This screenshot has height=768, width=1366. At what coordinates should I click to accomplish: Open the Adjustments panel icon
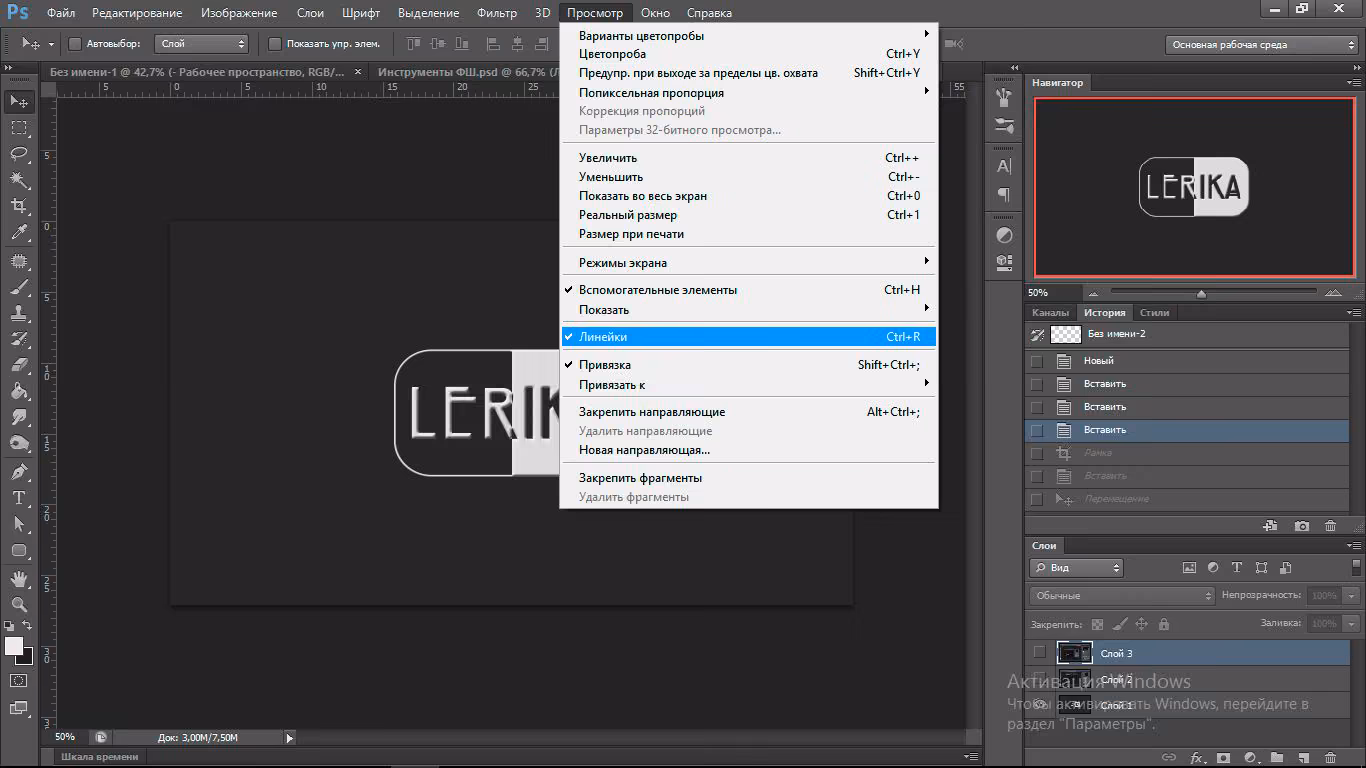click(1005, 236)
